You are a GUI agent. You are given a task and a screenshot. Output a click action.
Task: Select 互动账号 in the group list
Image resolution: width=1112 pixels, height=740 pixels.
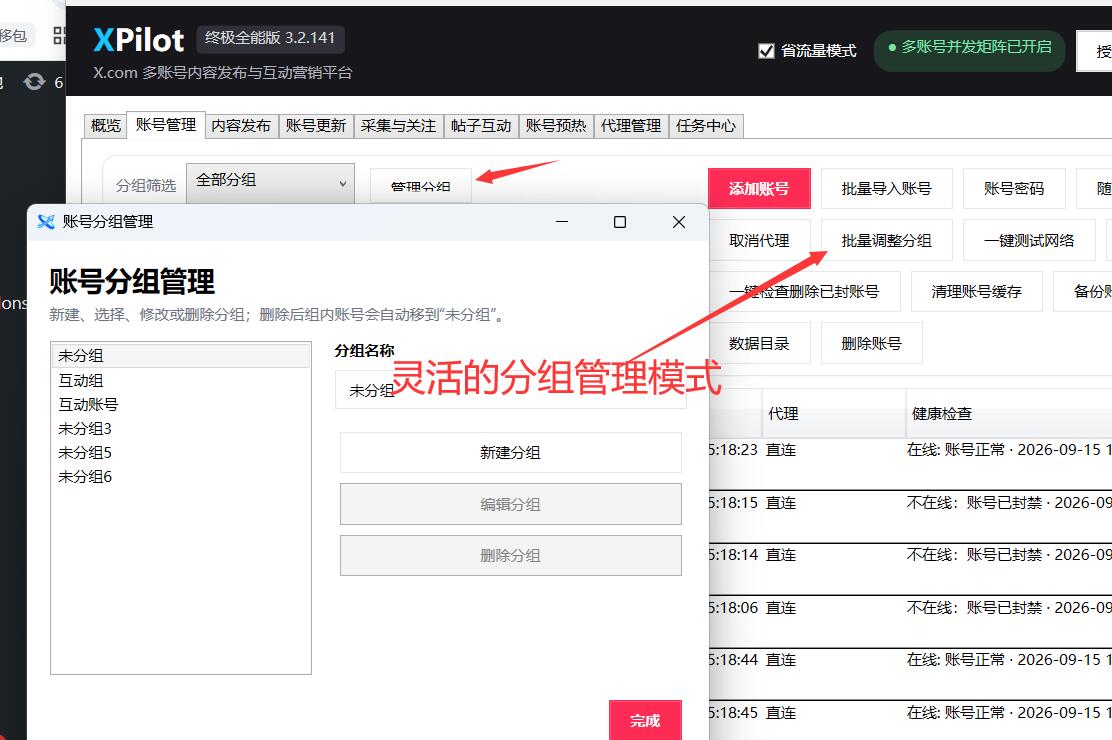point(181,404)
